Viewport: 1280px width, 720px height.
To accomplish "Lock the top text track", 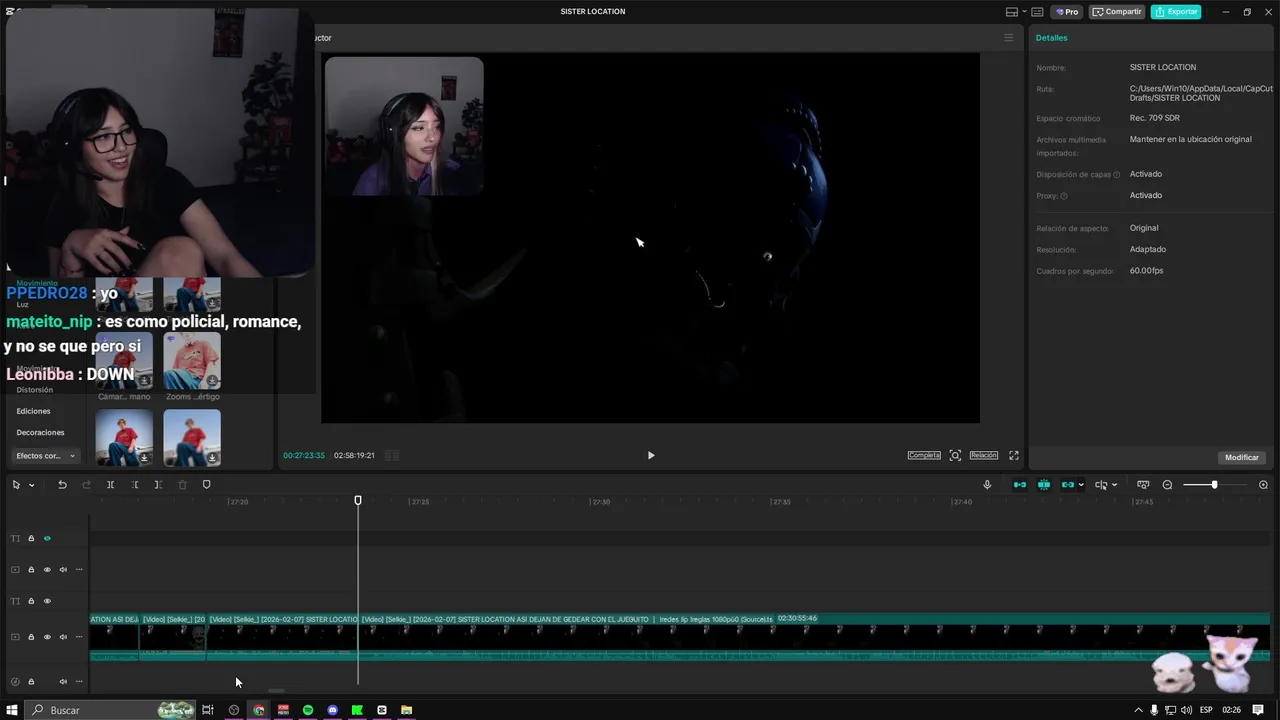I will (x=31, y=538).
